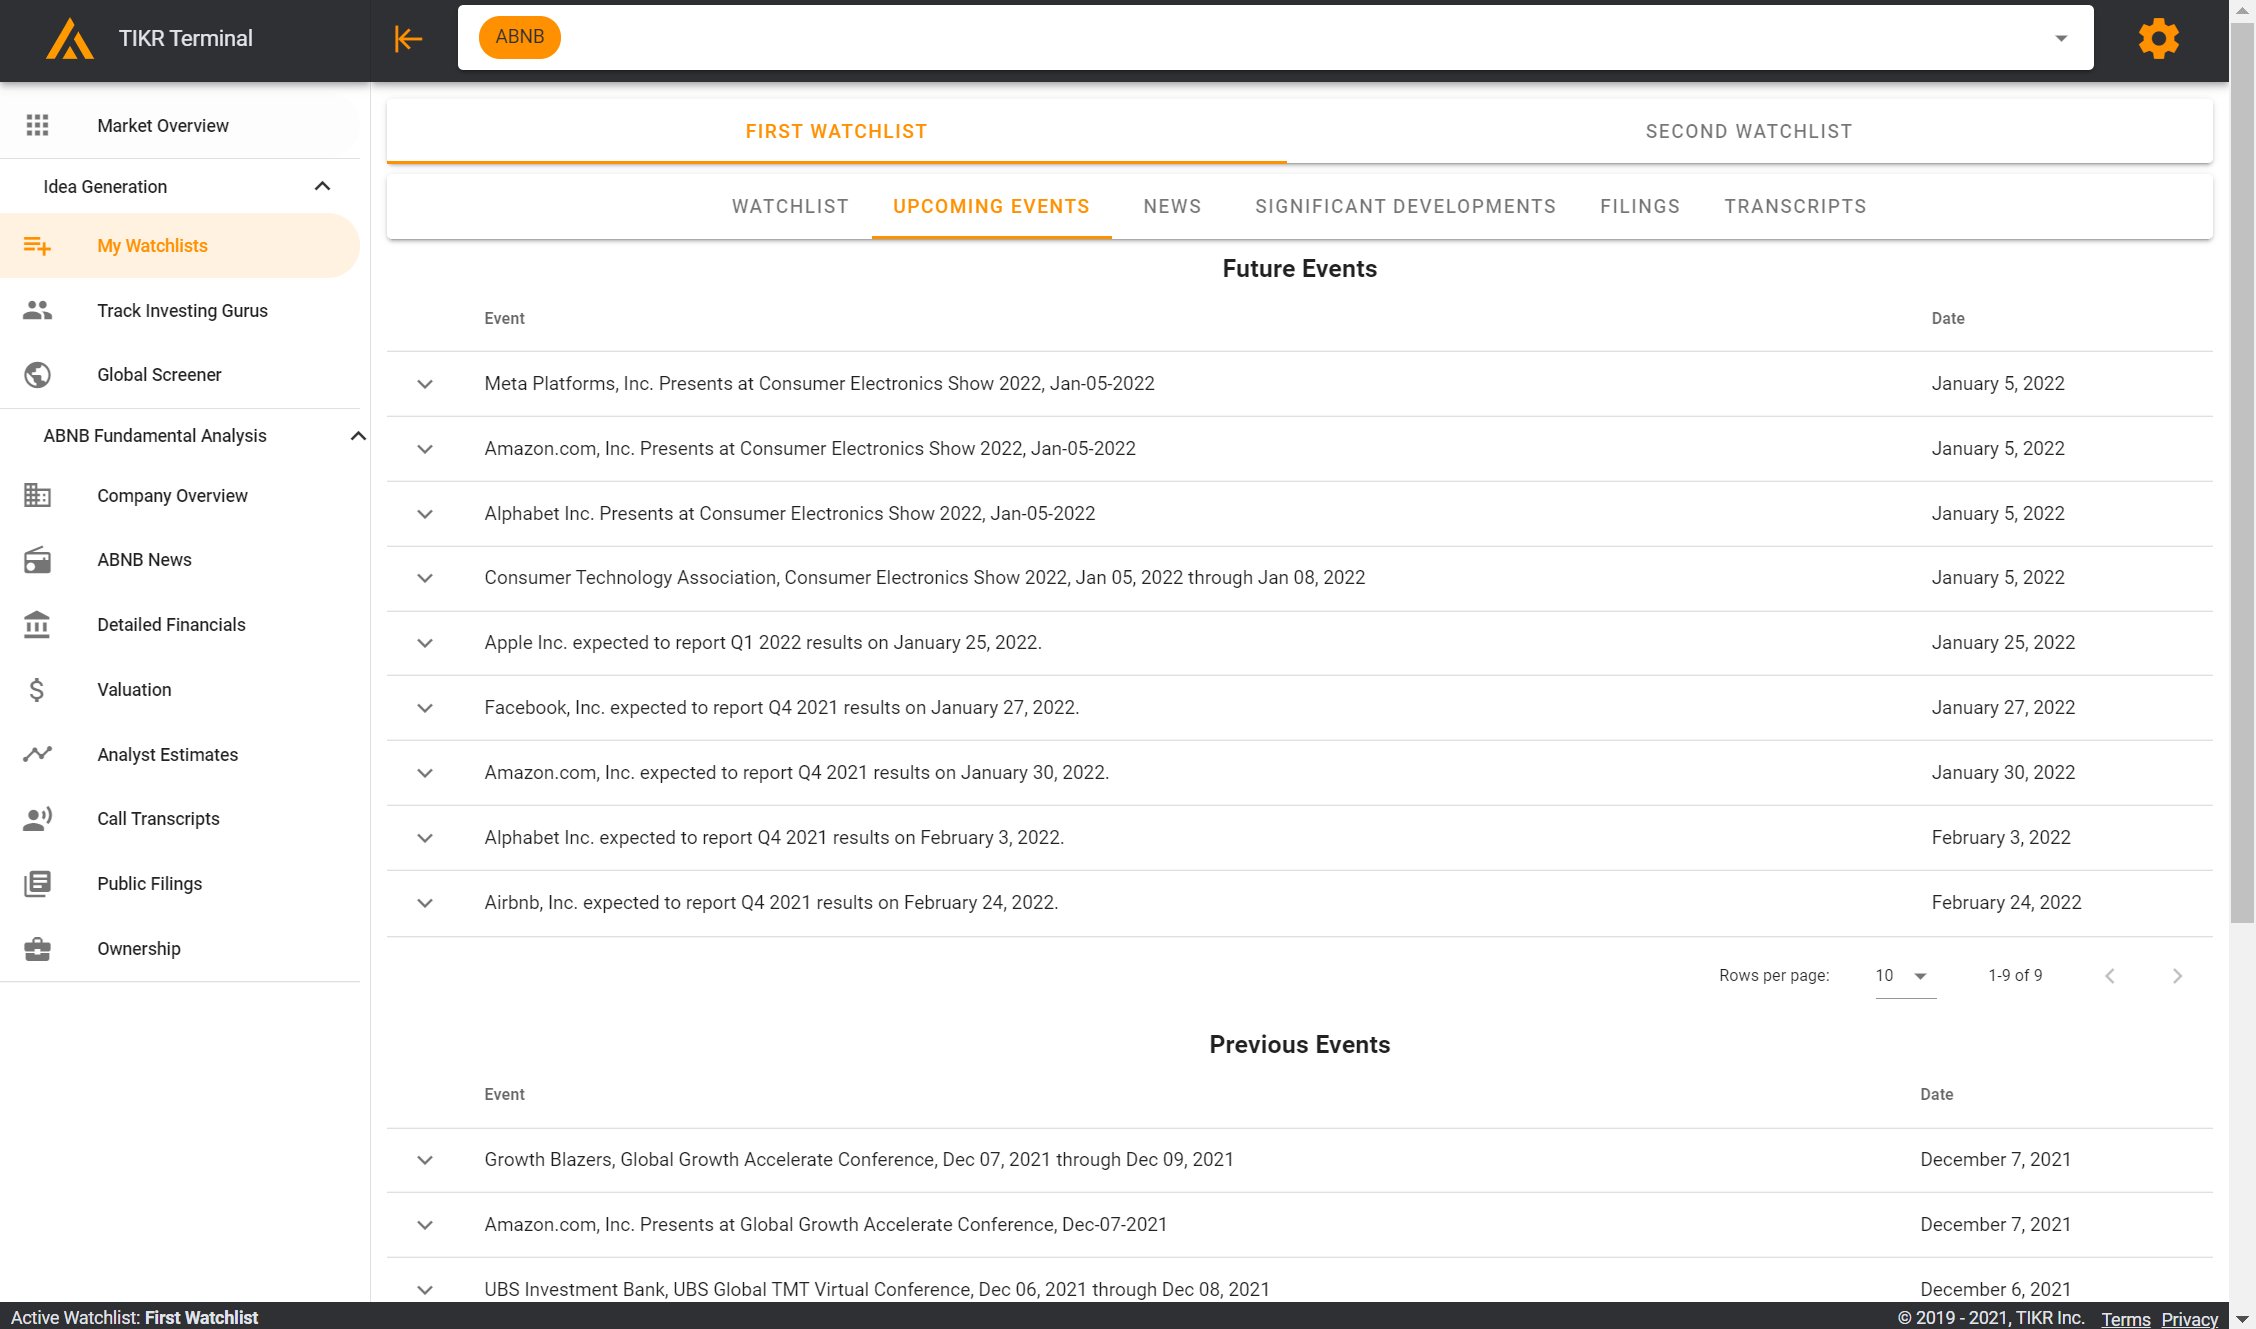This screenshot has height=1329, width=2256.
Task: Click the My Watchlists list-add icon
Action: pos(37,246)
